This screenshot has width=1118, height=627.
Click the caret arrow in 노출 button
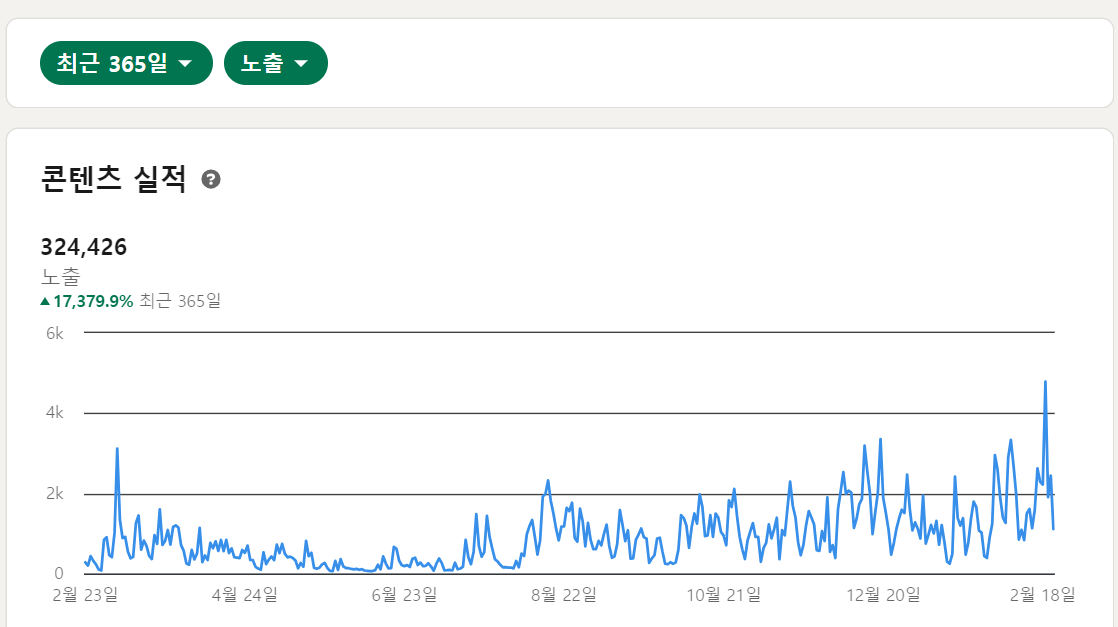click(301, 63)
